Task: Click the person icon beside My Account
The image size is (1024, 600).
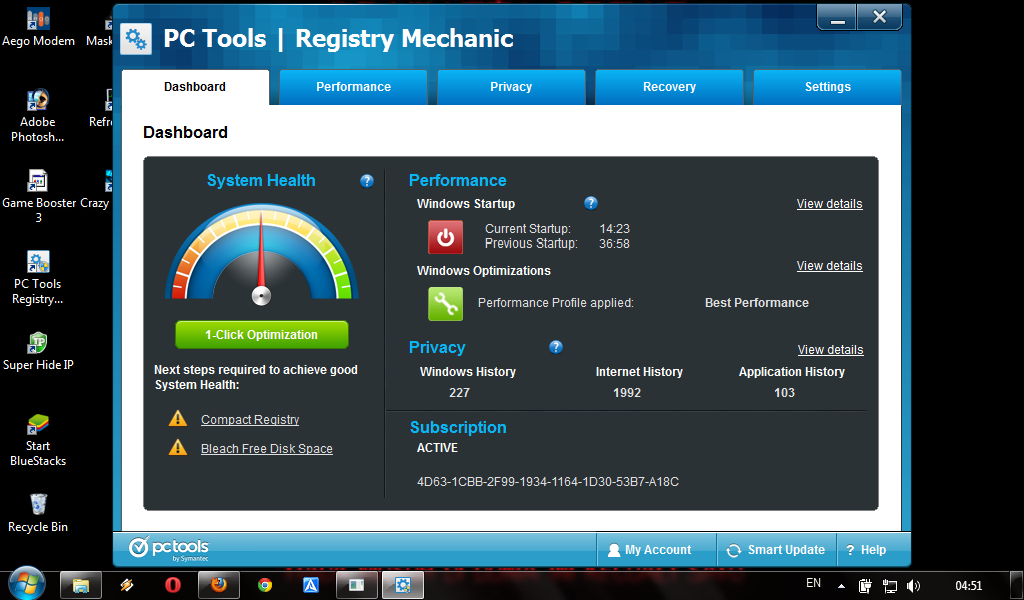Action: point(614,550)
